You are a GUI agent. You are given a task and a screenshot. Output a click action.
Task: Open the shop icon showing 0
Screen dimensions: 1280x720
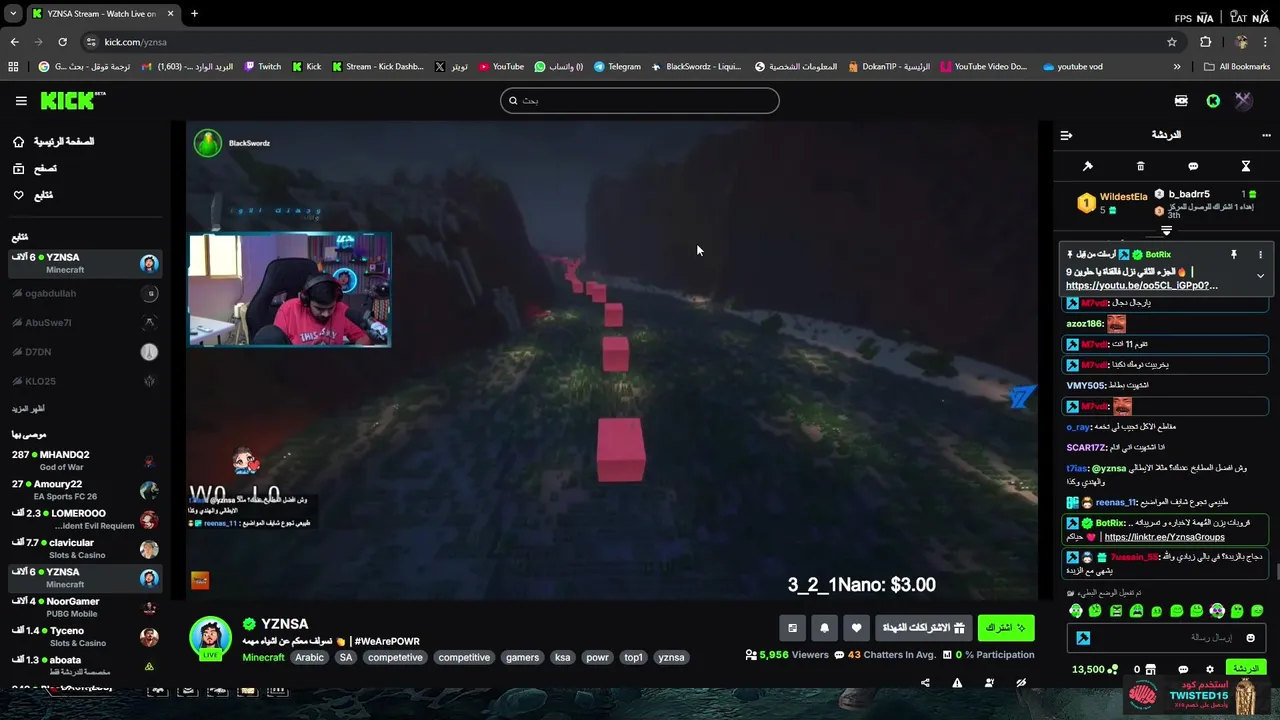coord(1144,669)
